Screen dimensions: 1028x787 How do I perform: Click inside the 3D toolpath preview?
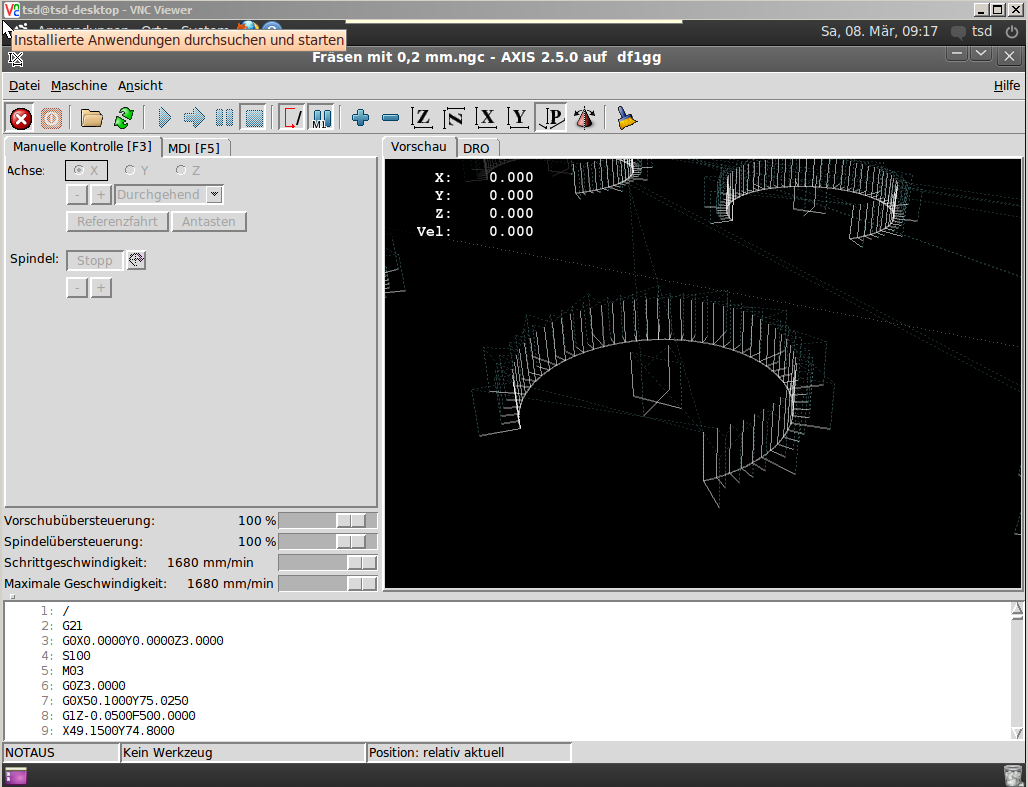pyautogui.click(x=702, y=374)
